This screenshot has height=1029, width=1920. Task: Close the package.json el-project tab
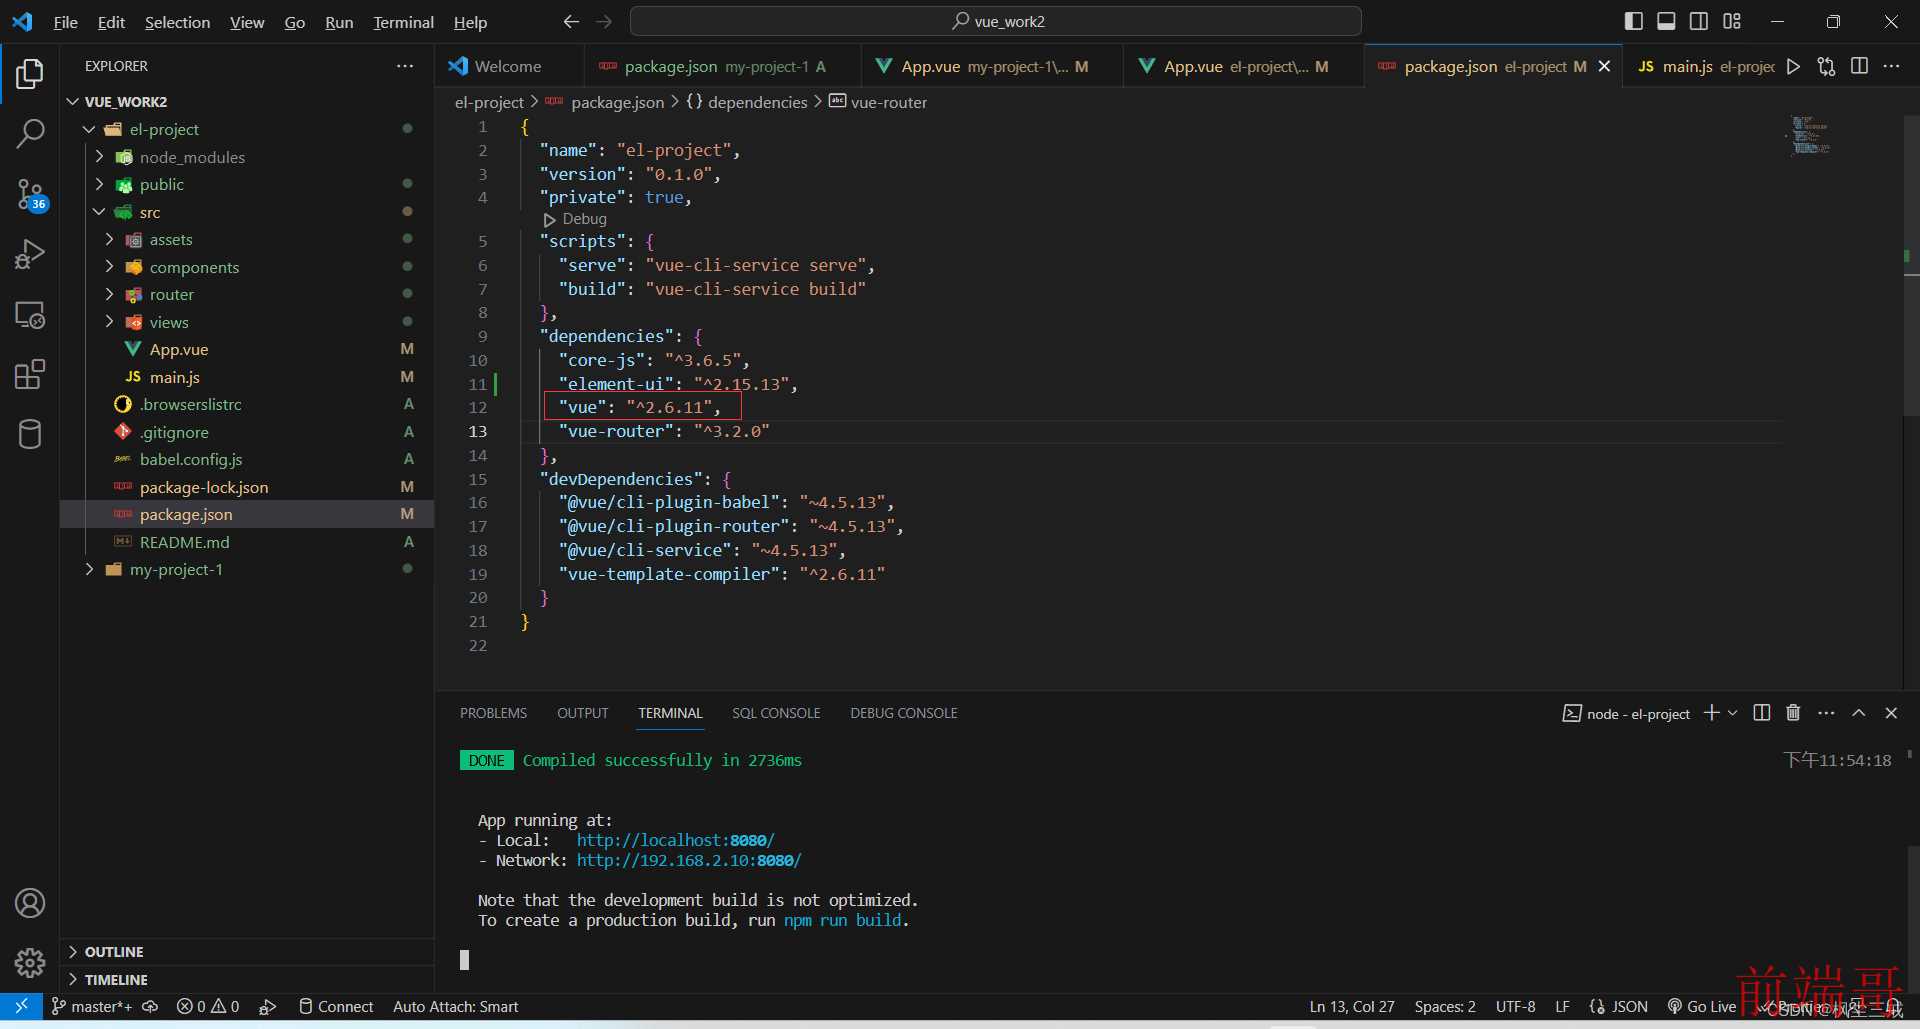coord(1604,66)
